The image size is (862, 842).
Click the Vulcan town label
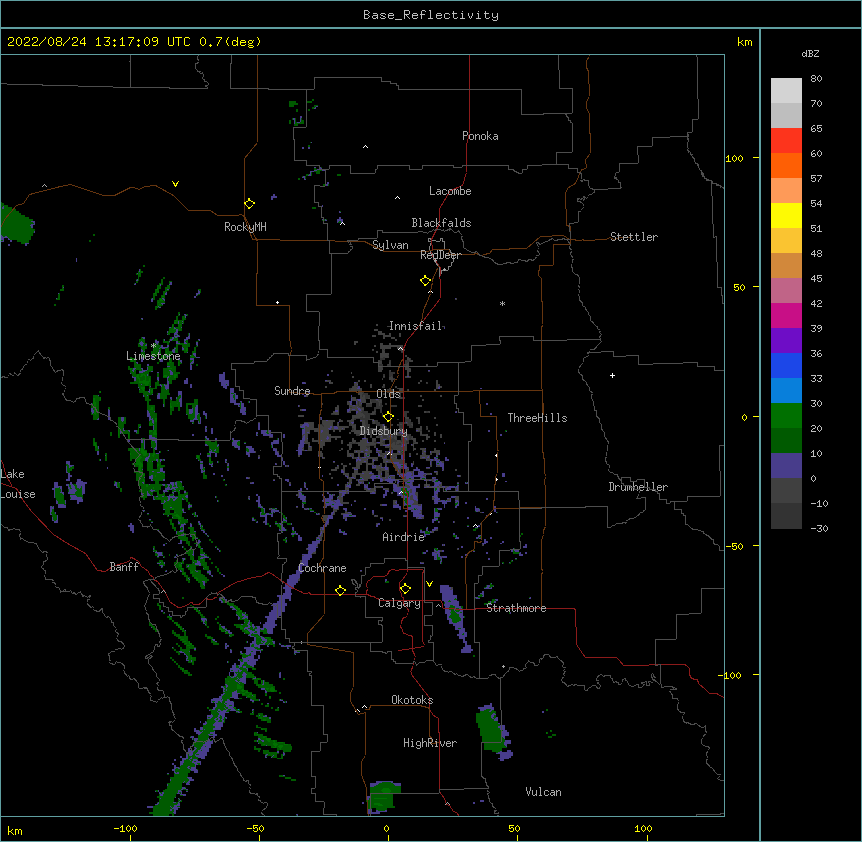coord(543,792)
